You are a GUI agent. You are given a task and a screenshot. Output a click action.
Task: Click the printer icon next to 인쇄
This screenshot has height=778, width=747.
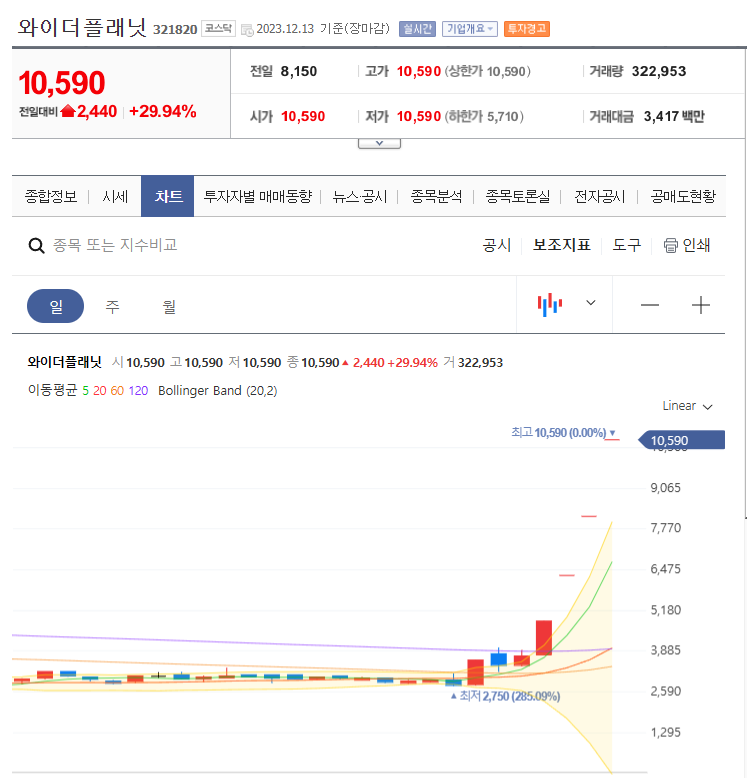pyautogui.click(x=671, y=245)
